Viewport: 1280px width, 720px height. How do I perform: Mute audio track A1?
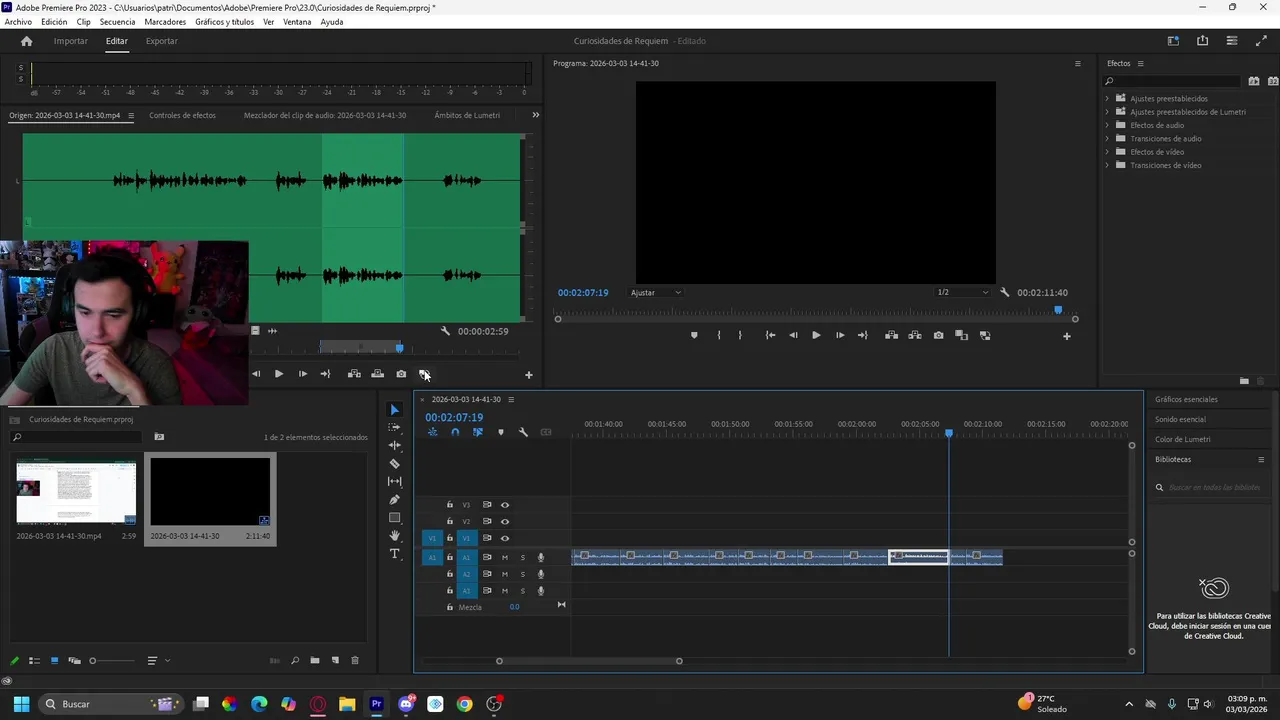tap(505, 558)
